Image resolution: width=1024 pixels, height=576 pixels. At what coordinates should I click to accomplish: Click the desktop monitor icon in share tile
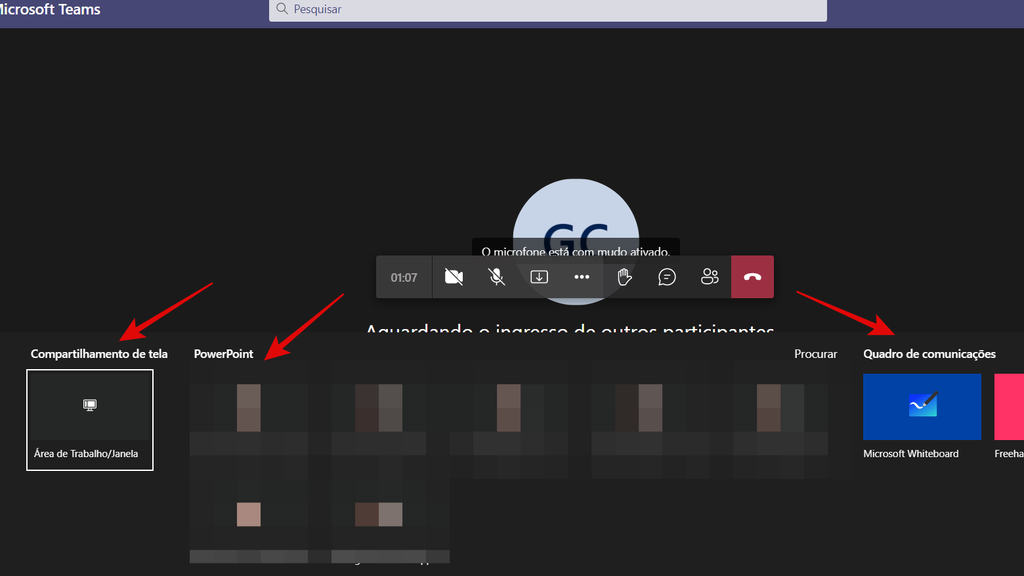pyautogui.click(x=90, y=405)
